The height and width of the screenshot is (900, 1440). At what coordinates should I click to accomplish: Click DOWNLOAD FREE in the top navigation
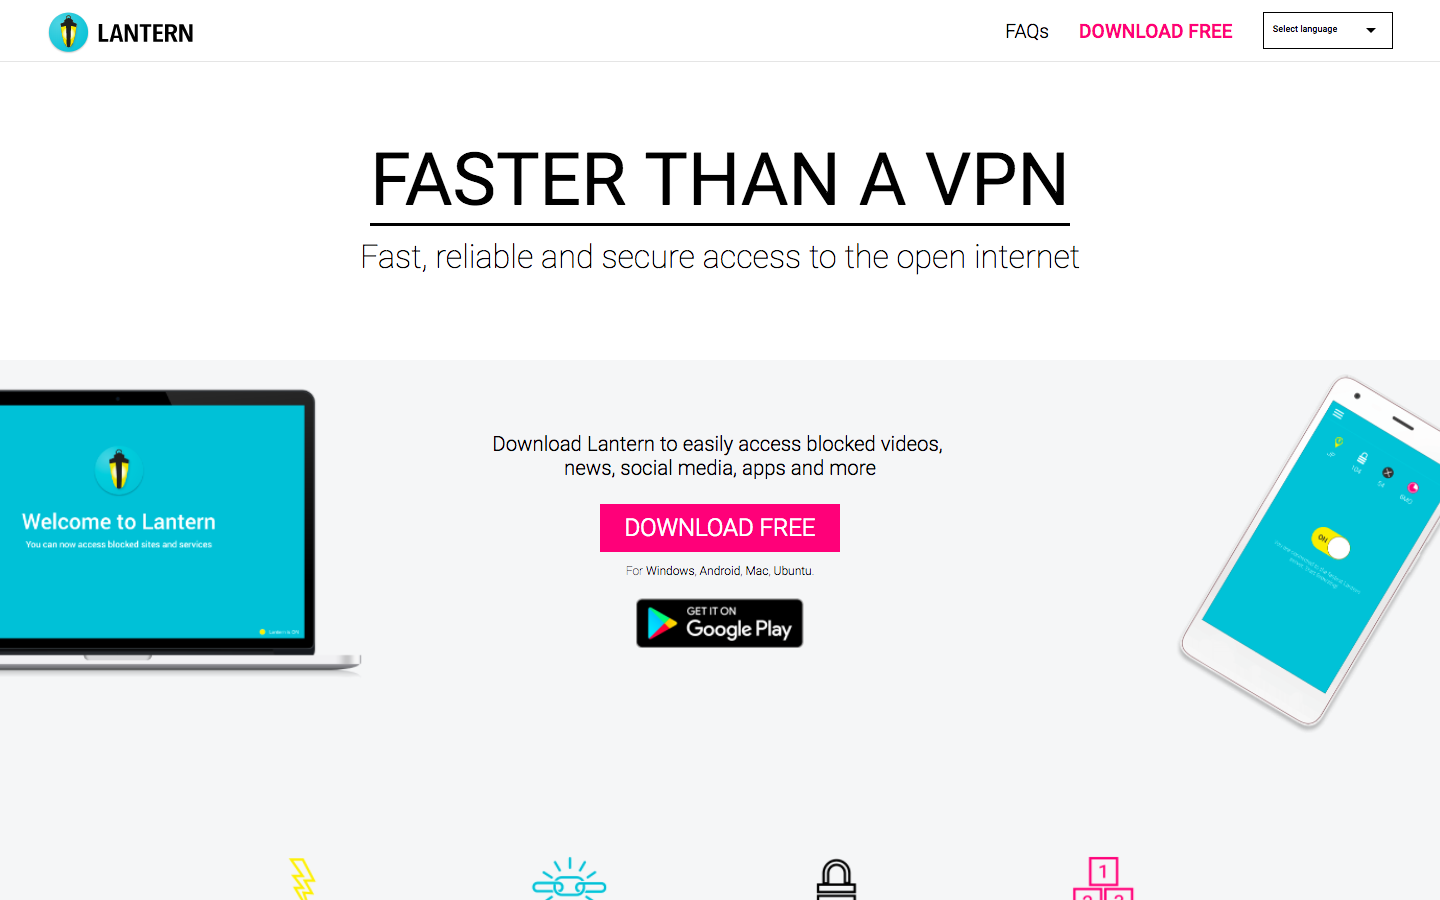(x=1155, y=31)
